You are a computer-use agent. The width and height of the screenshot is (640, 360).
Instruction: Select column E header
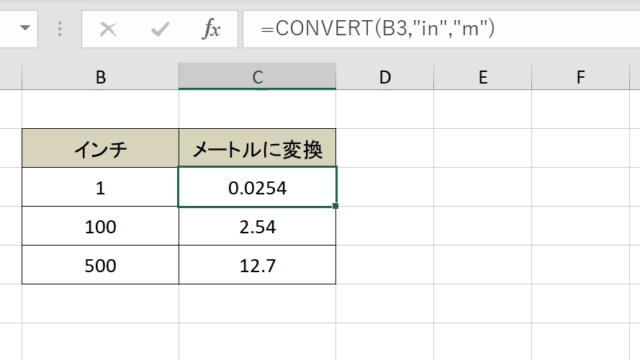(482, 76)
